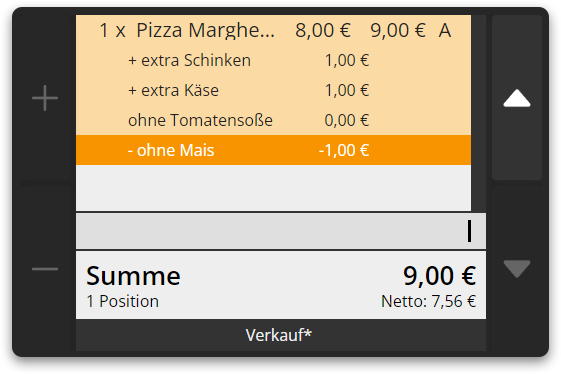Click the minus quantity icon
Image resolution: width=561 pixels, height=374 pixels.
[45, 269]
